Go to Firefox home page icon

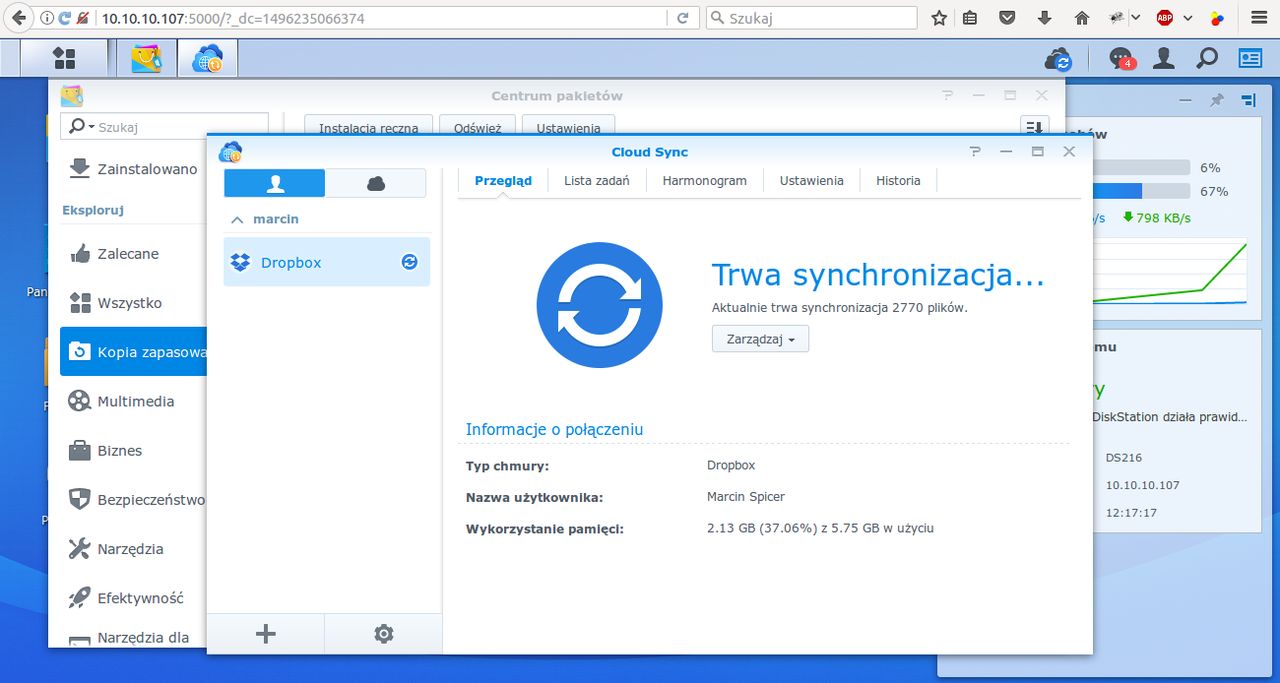pyautogui.click(x=1082, y=18)
